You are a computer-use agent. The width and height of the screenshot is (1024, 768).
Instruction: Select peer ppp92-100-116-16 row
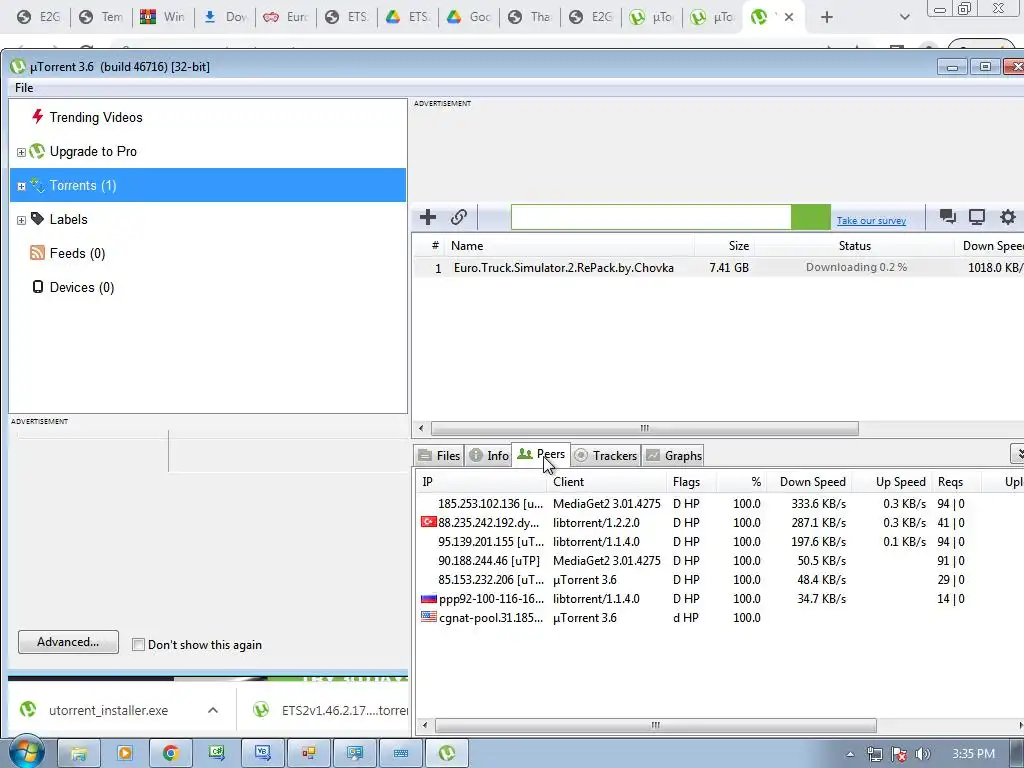[x=718, y=598]
